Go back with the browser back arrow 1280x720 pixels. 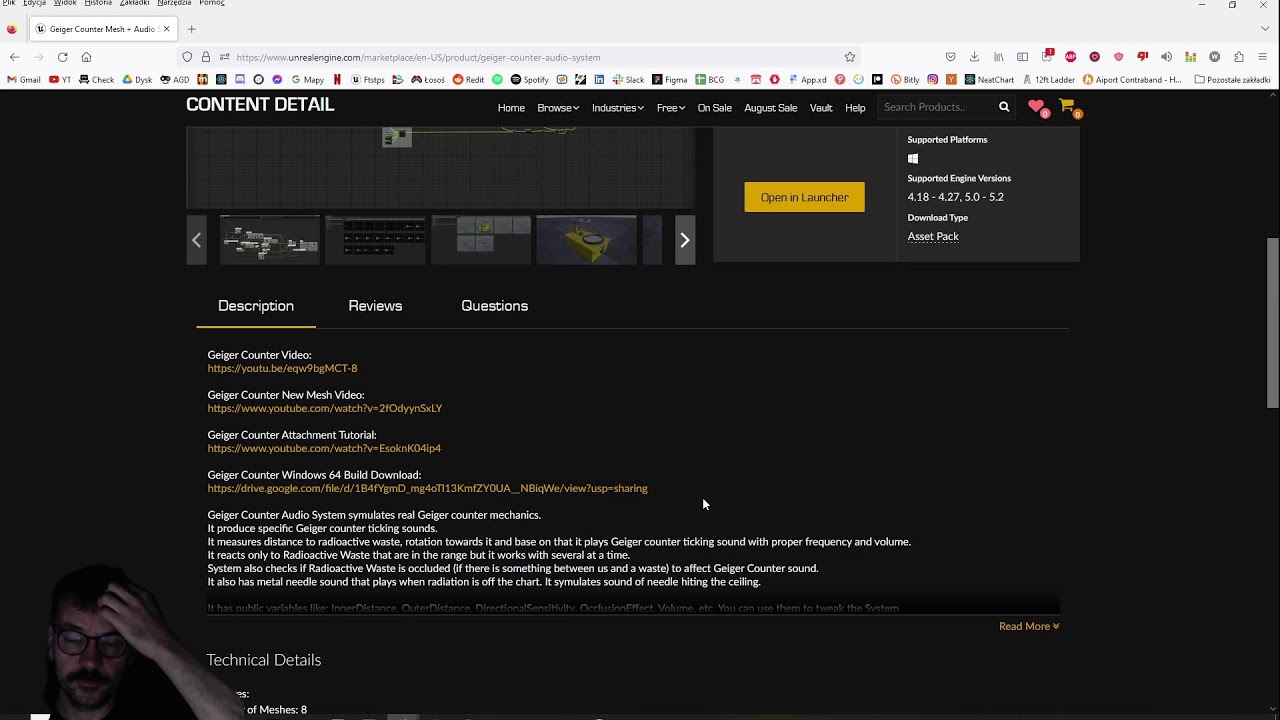pos(14,57)
